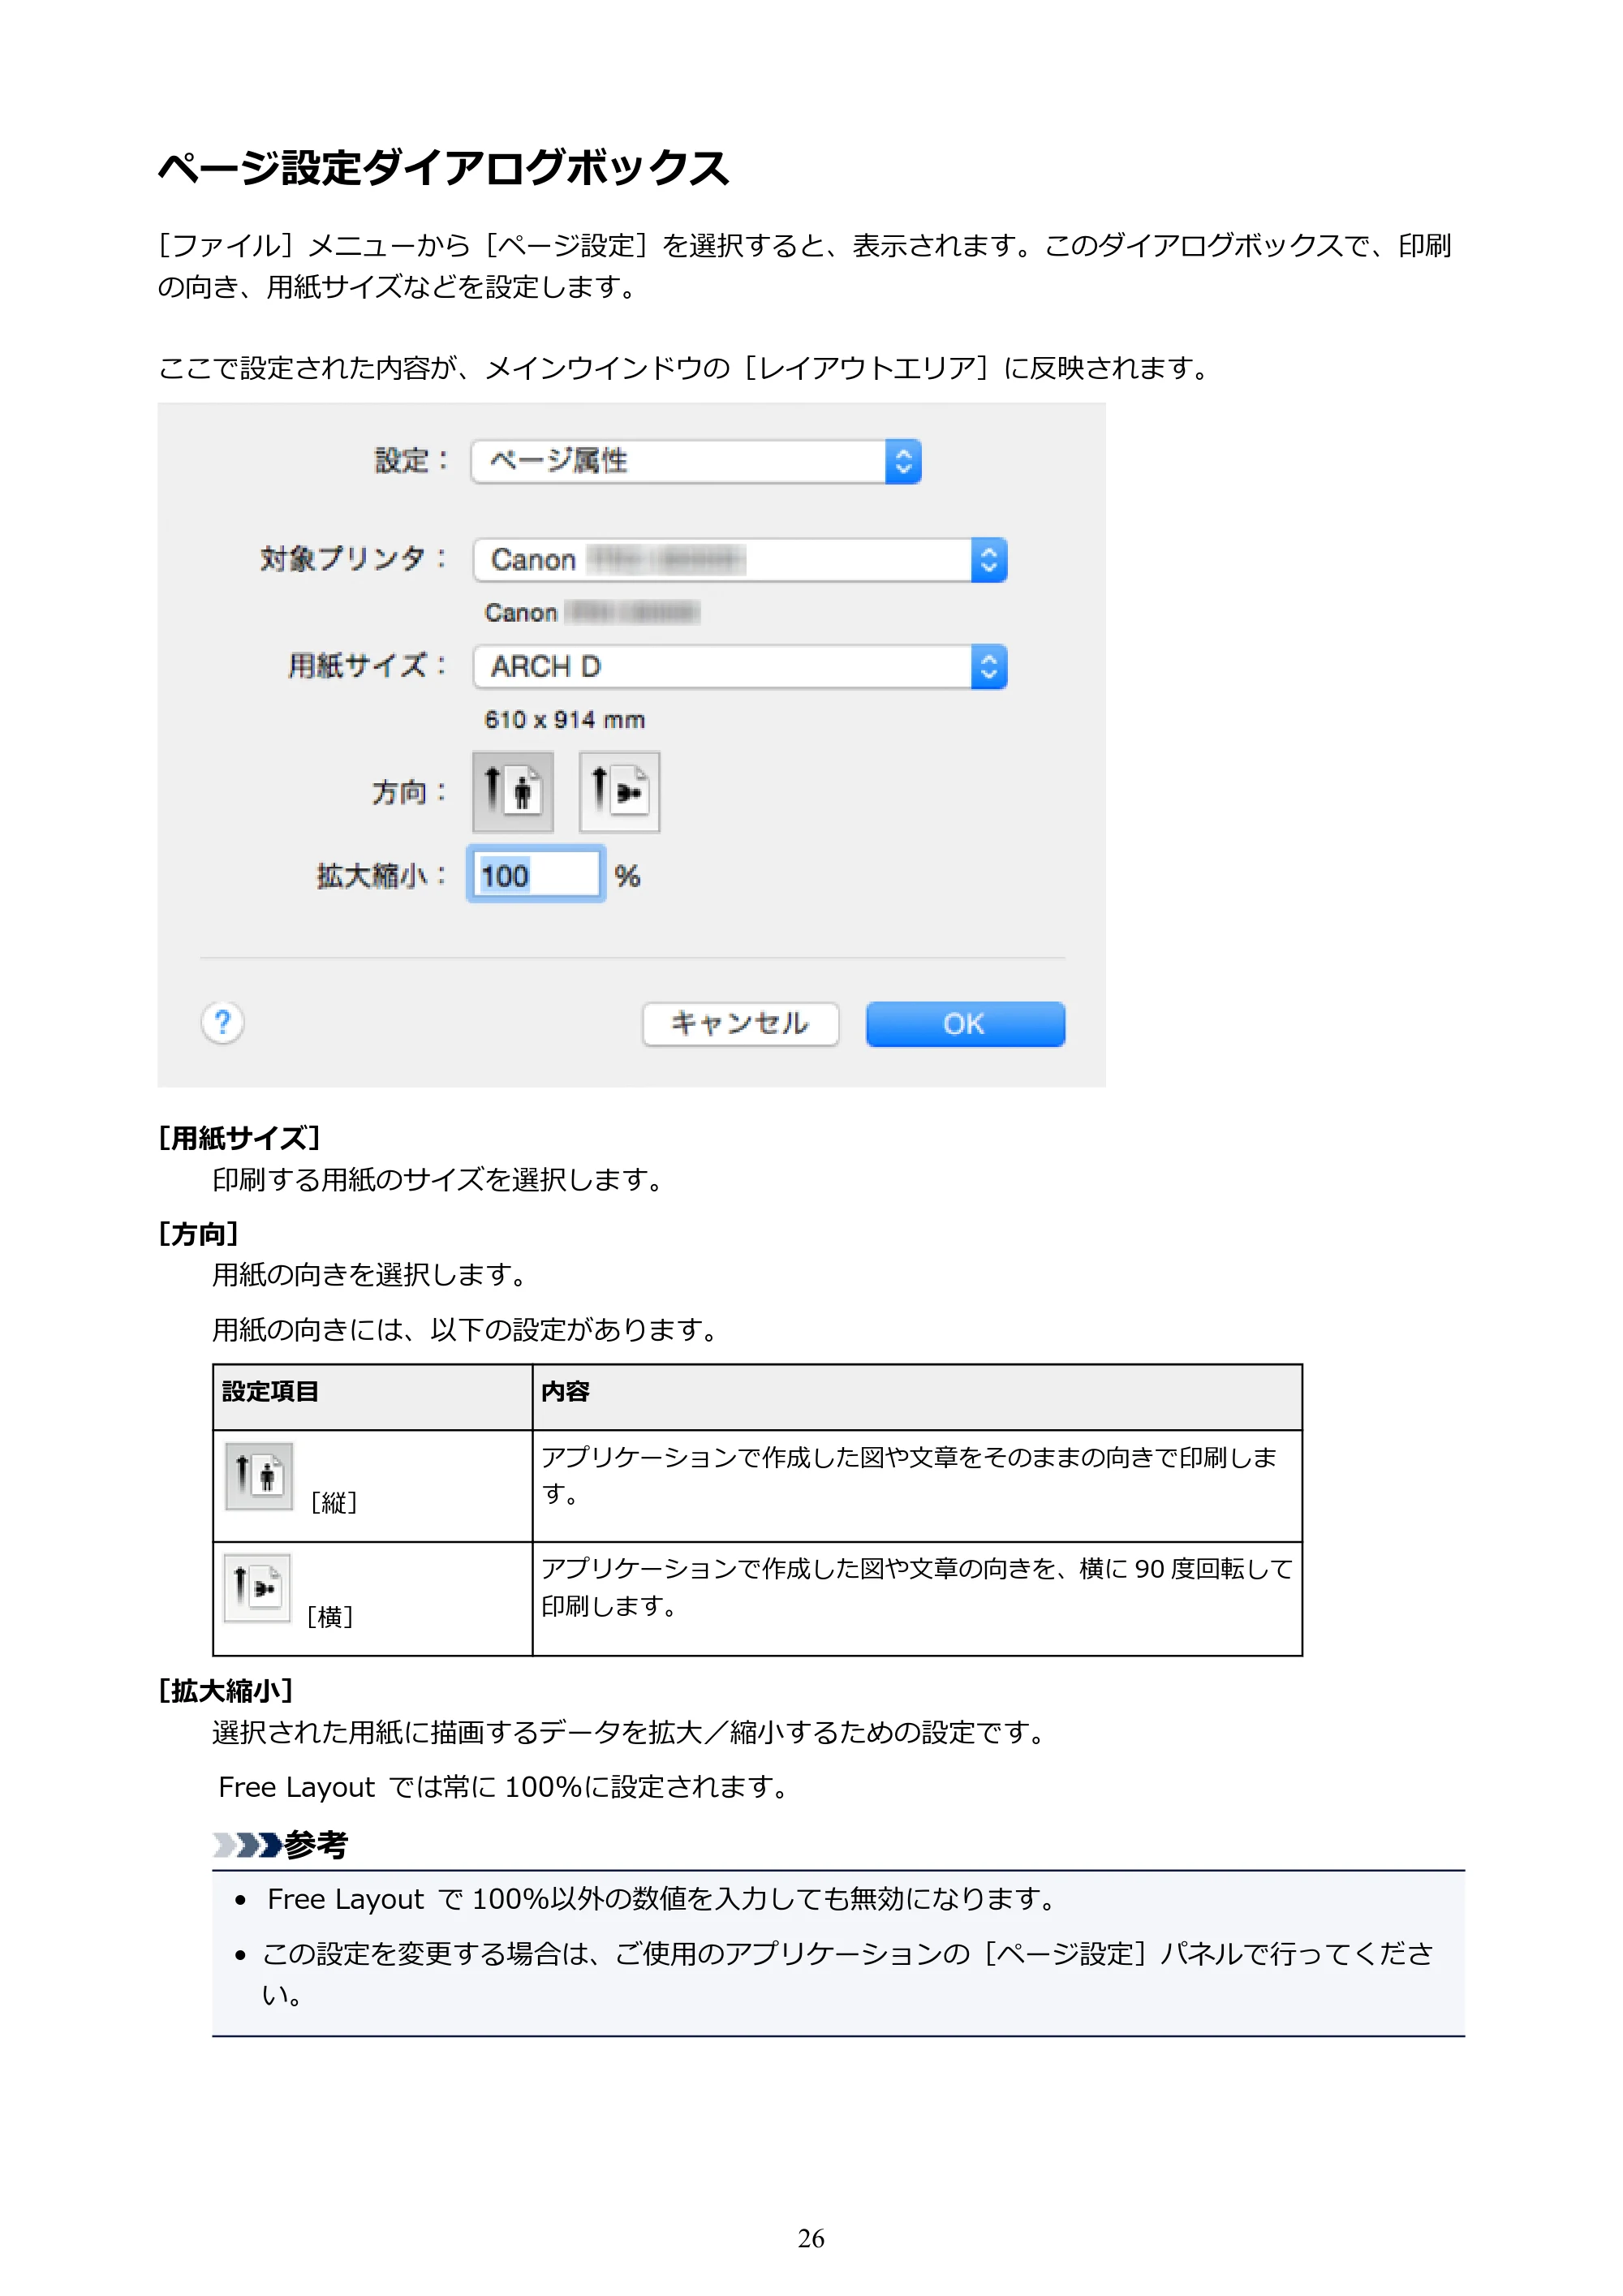
Task: Click the 610 x 914 mm text
Action: [565, 720]
